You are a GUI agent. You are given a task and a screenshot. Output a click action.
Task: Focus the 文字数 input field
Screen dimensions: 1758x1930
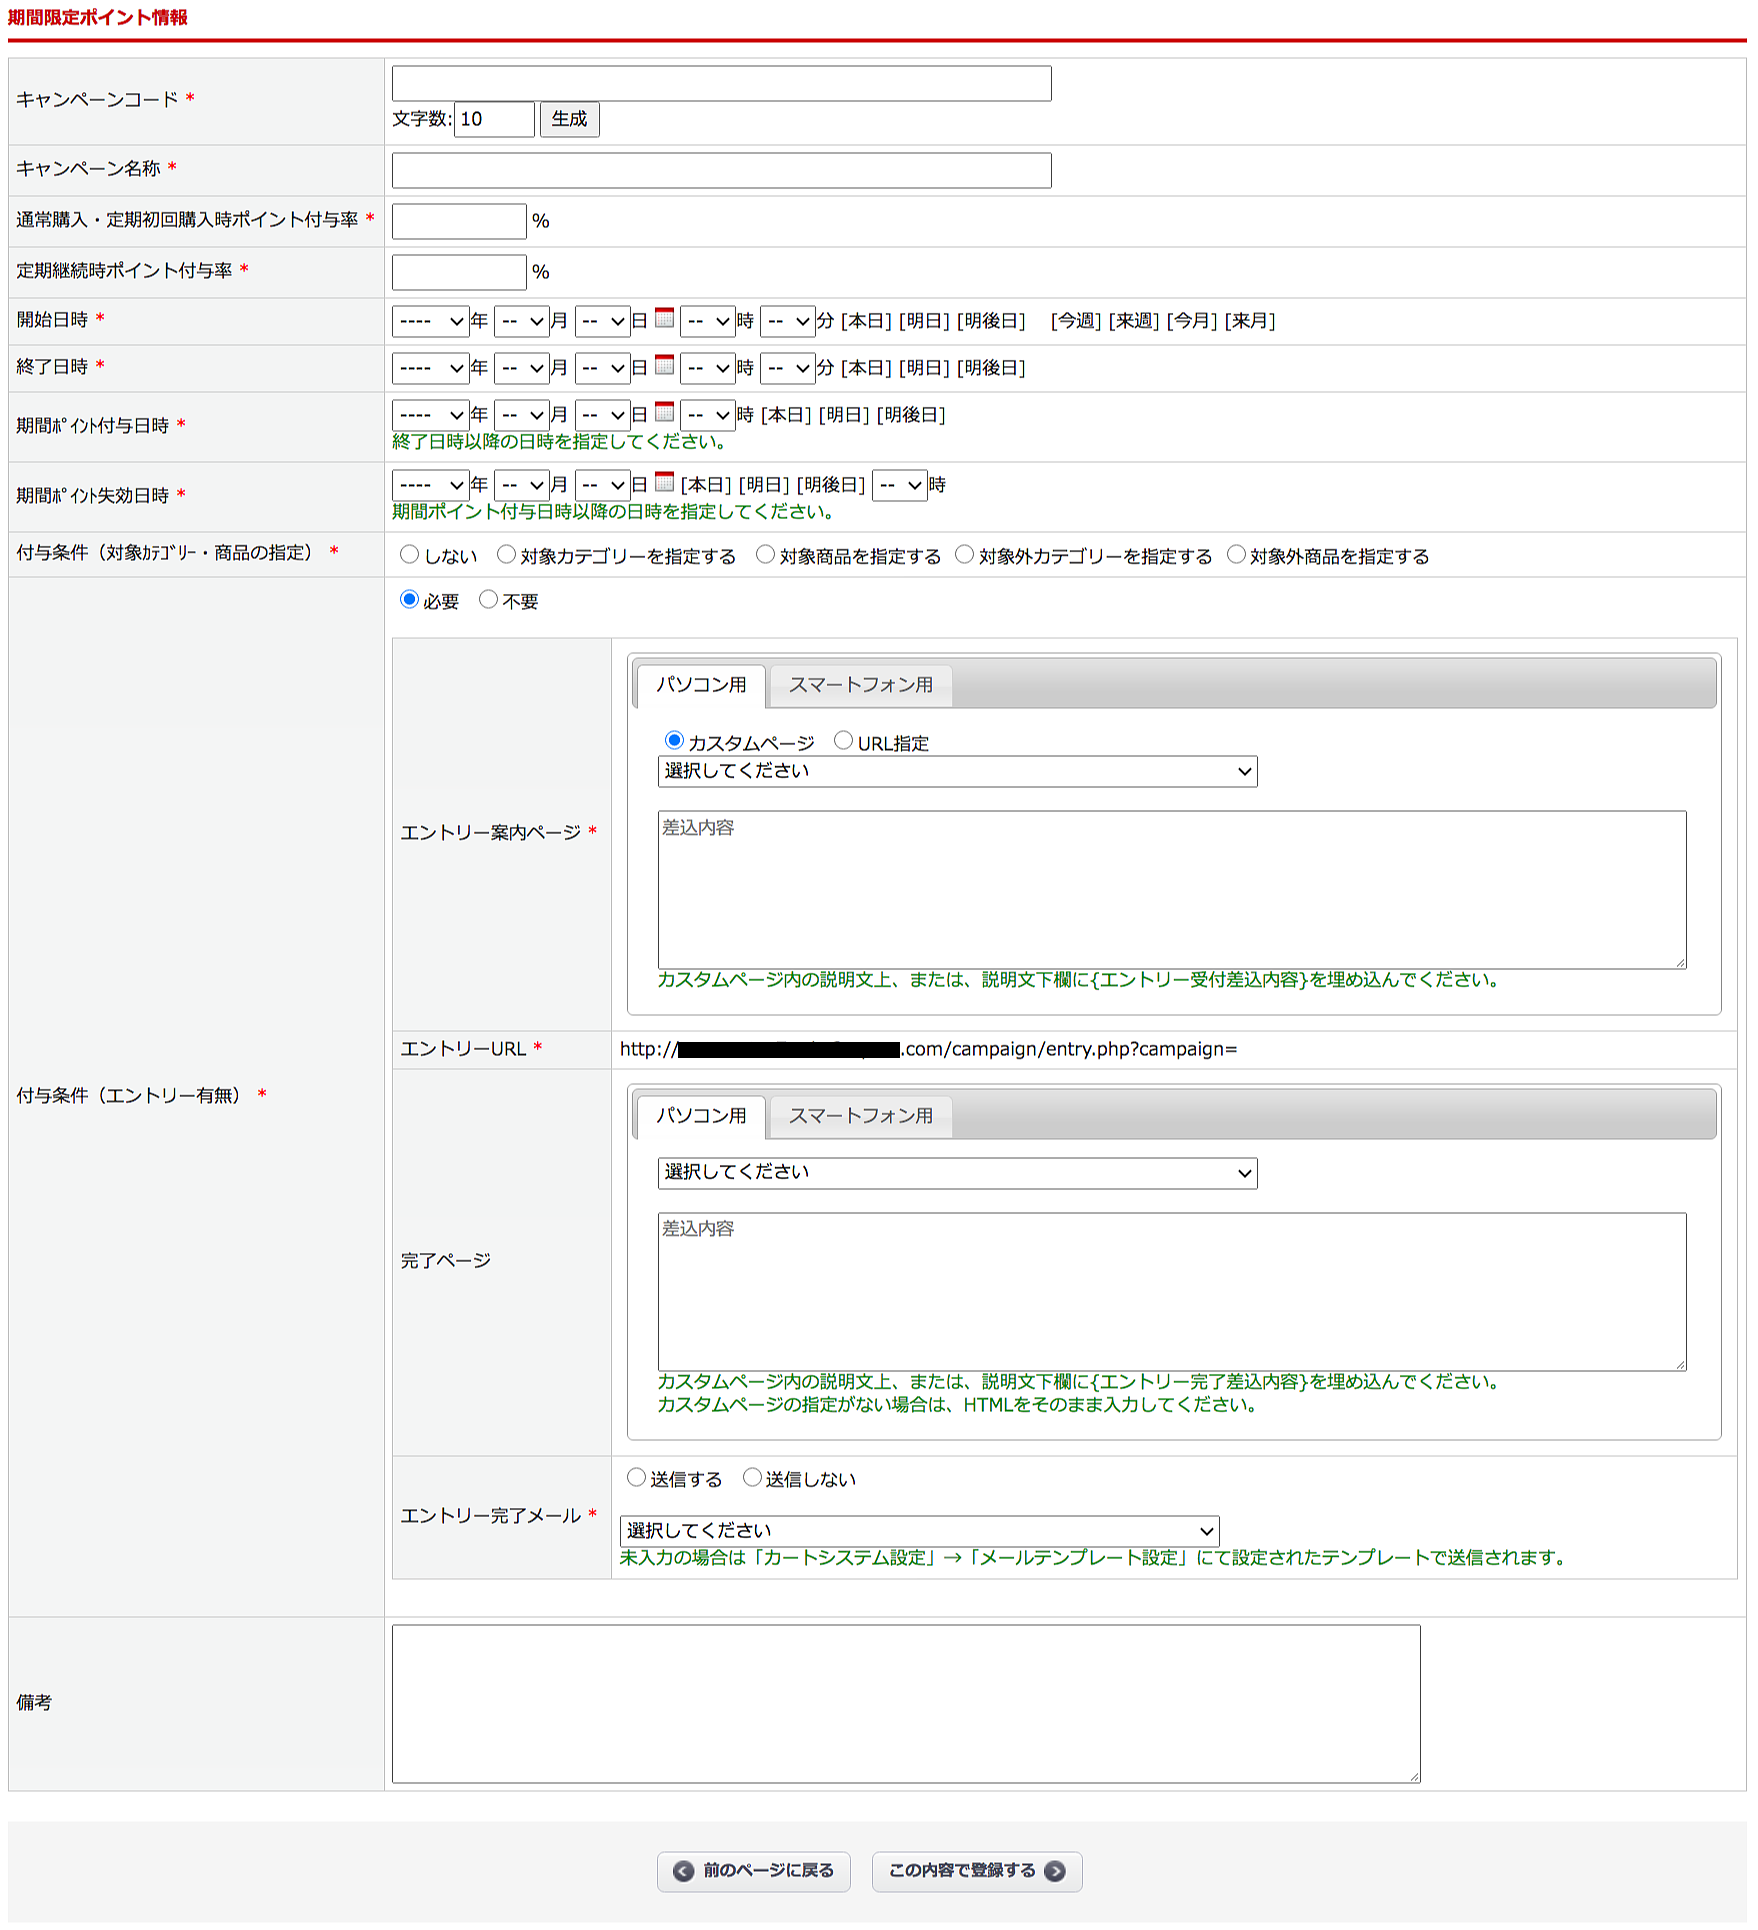coord(494,119)
